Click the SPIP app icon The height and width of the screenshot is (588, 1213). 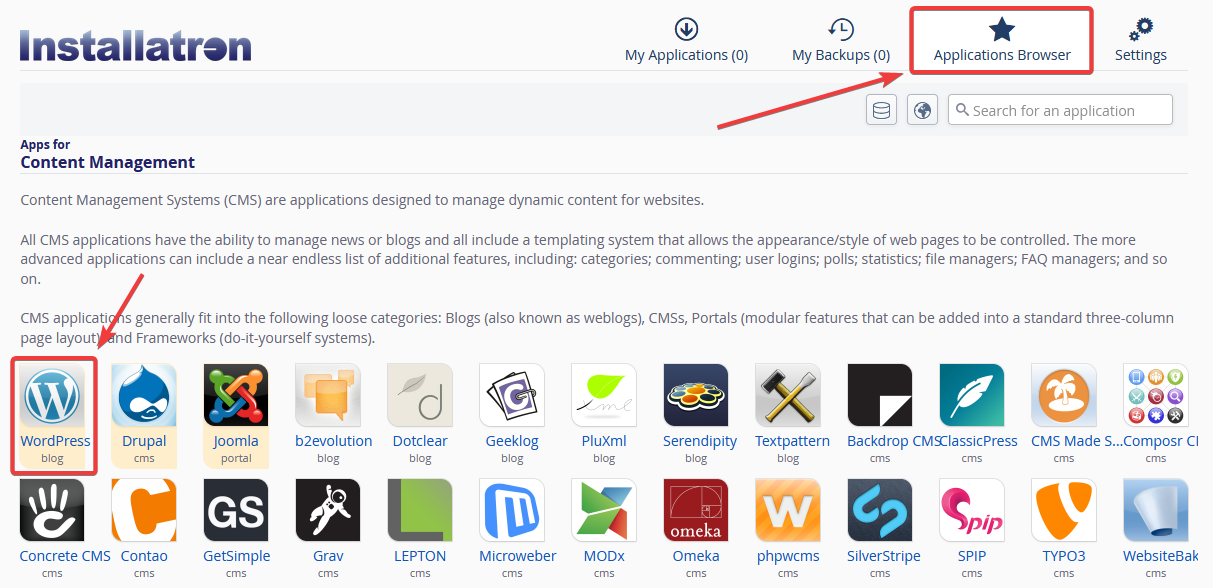tap(972, 510)
